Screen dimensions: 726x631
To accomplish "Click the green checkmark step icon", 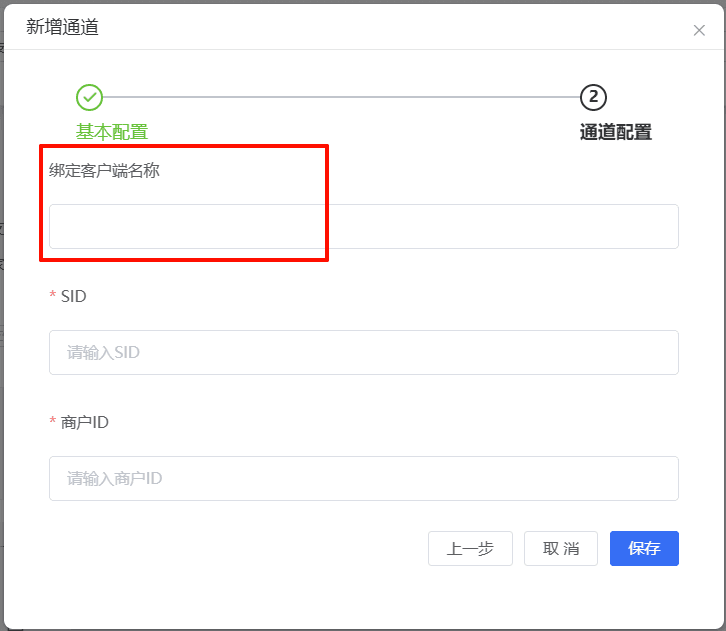I will coord(89,97).
